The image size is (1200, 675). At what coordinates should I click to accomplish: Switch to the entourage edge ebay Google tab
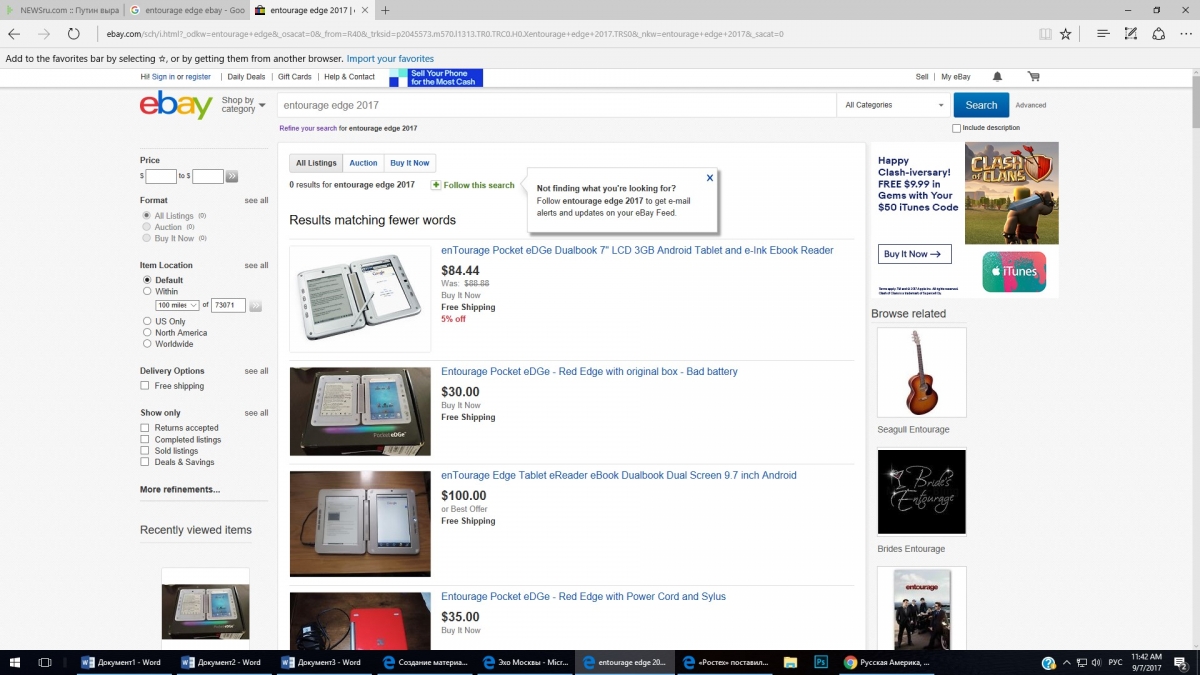pos(186,10)
